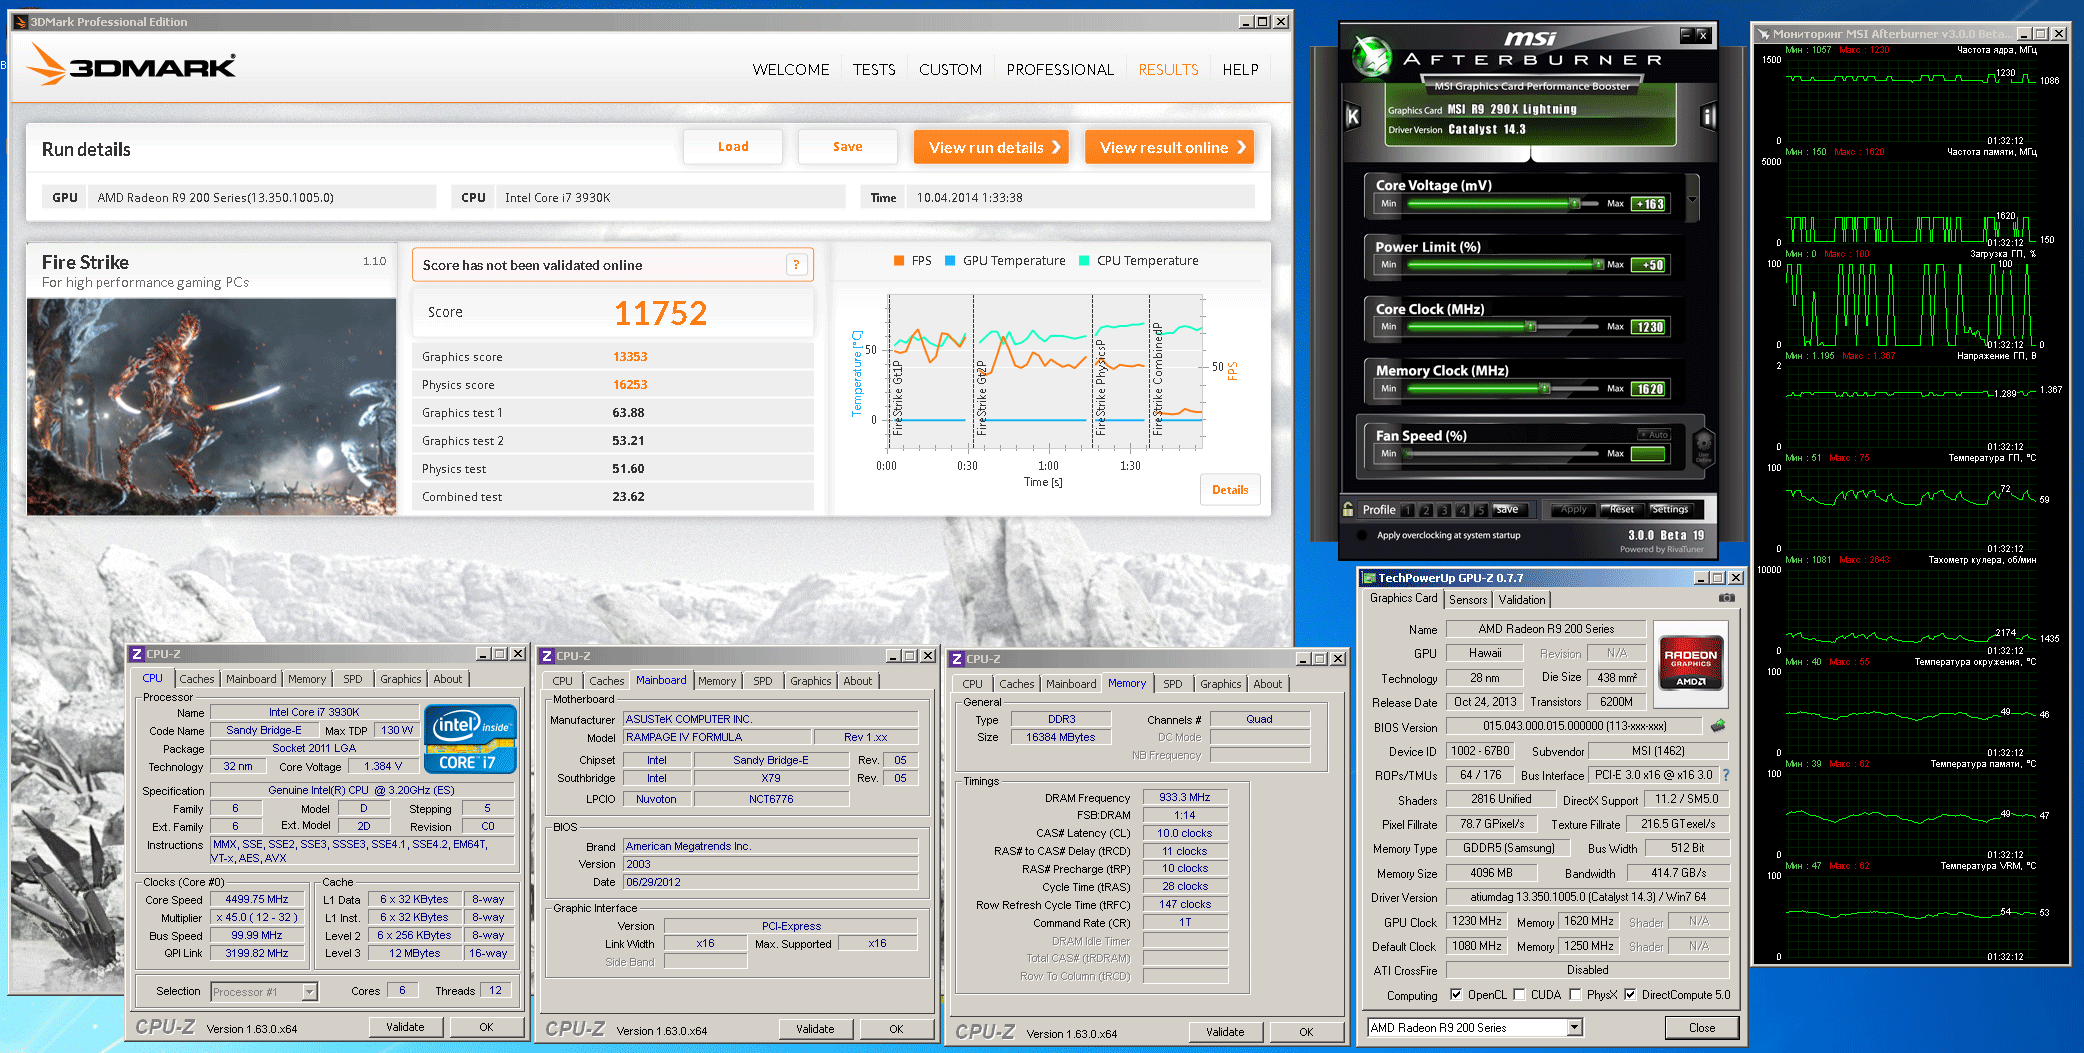Click the Afterburner Reset button
Screen dimensions: 2084x1053
tap(1621, 510)
